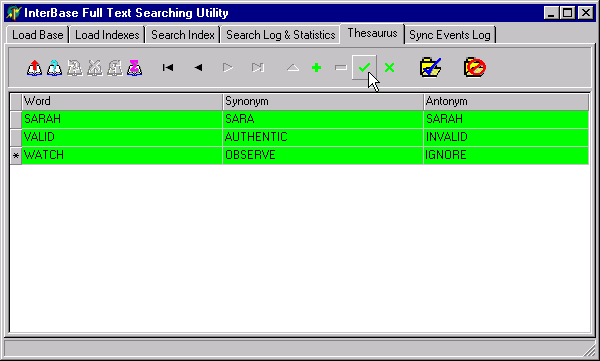The image size is (600, 361).
Task: Click the application icon in the title bar
Action: click(13, 13)
